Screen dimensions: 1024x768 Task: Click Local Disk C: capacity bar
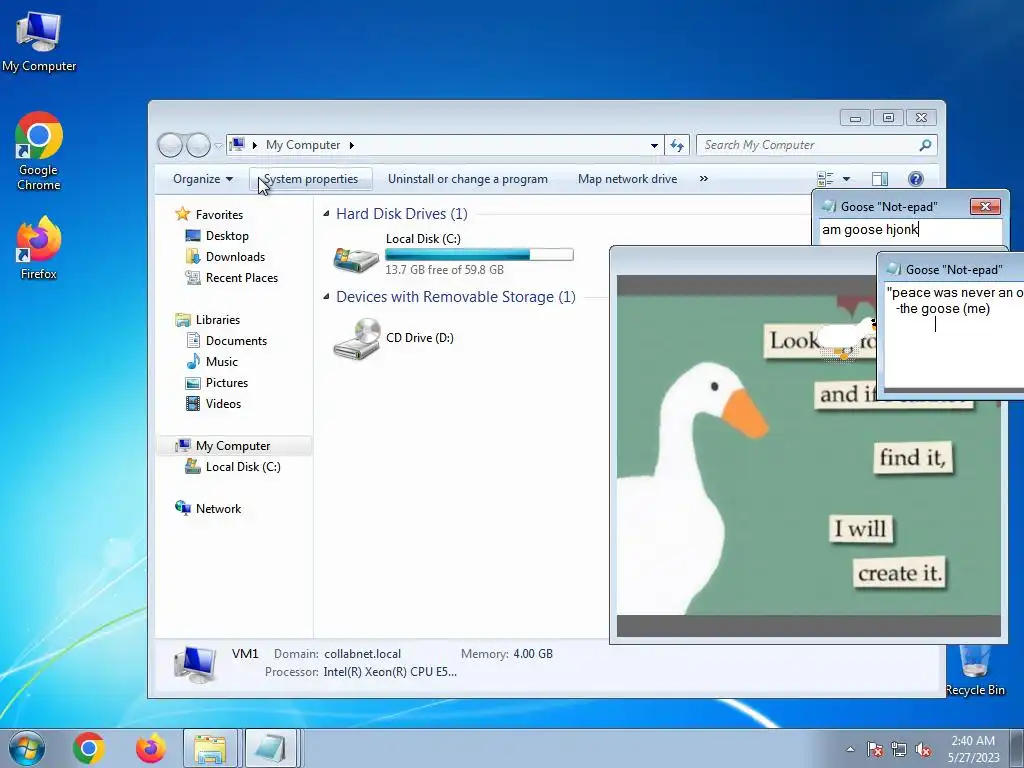(x=479, y=255)
